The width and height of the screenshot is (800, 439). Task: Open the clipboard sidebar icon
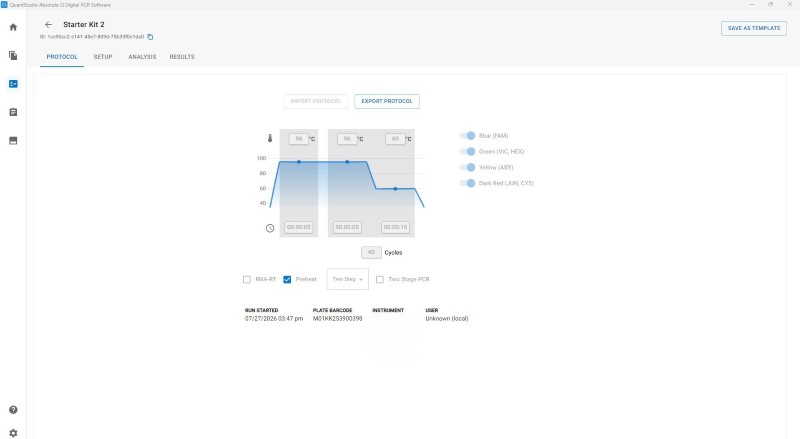13,112
